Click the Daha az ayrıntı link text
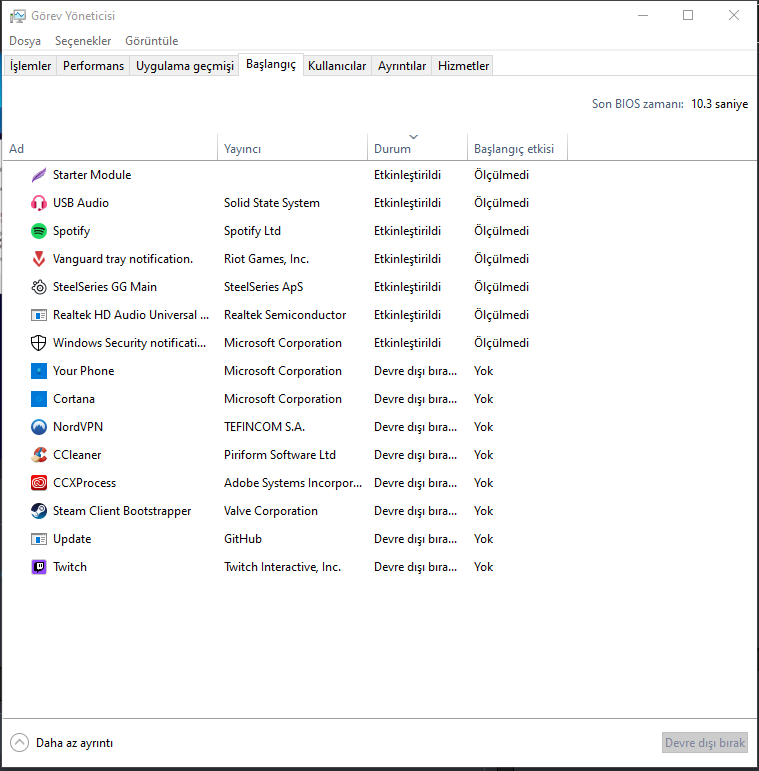Image resolution: width=759 pixels, height=771 pixels. [74, 743]
